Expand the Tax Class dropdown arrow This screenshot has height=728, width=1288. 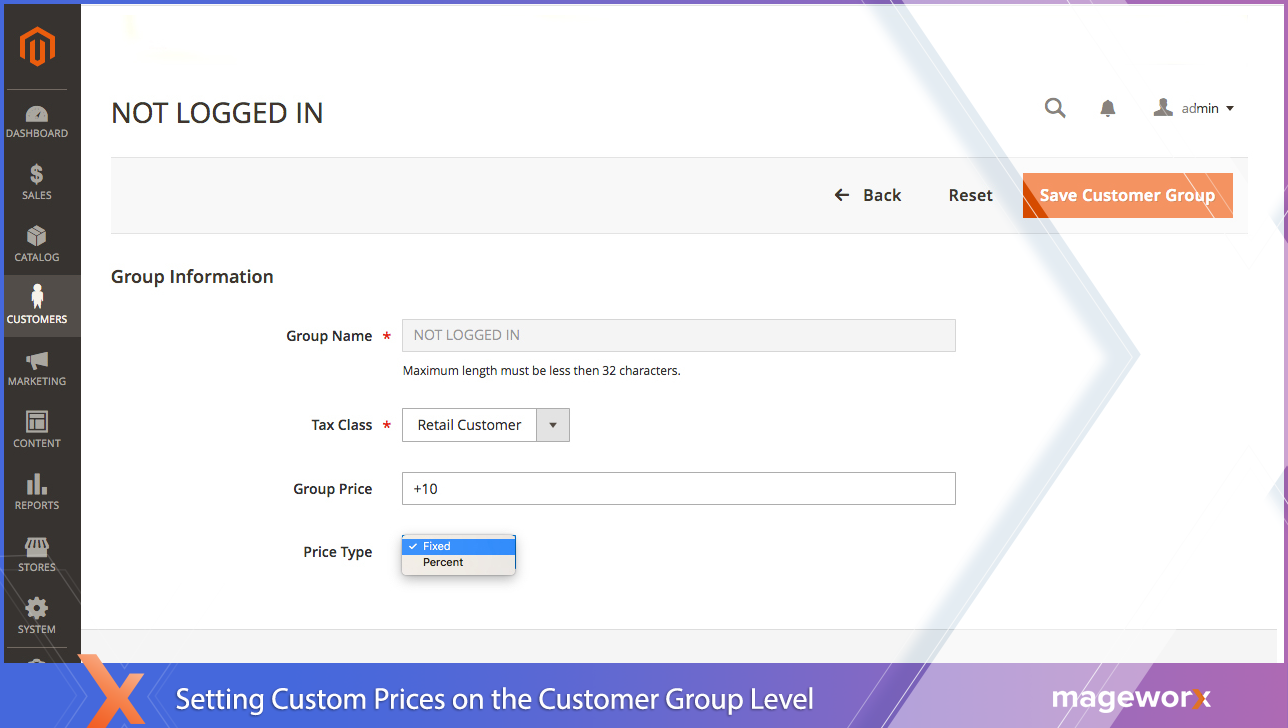tap(553, 425)
